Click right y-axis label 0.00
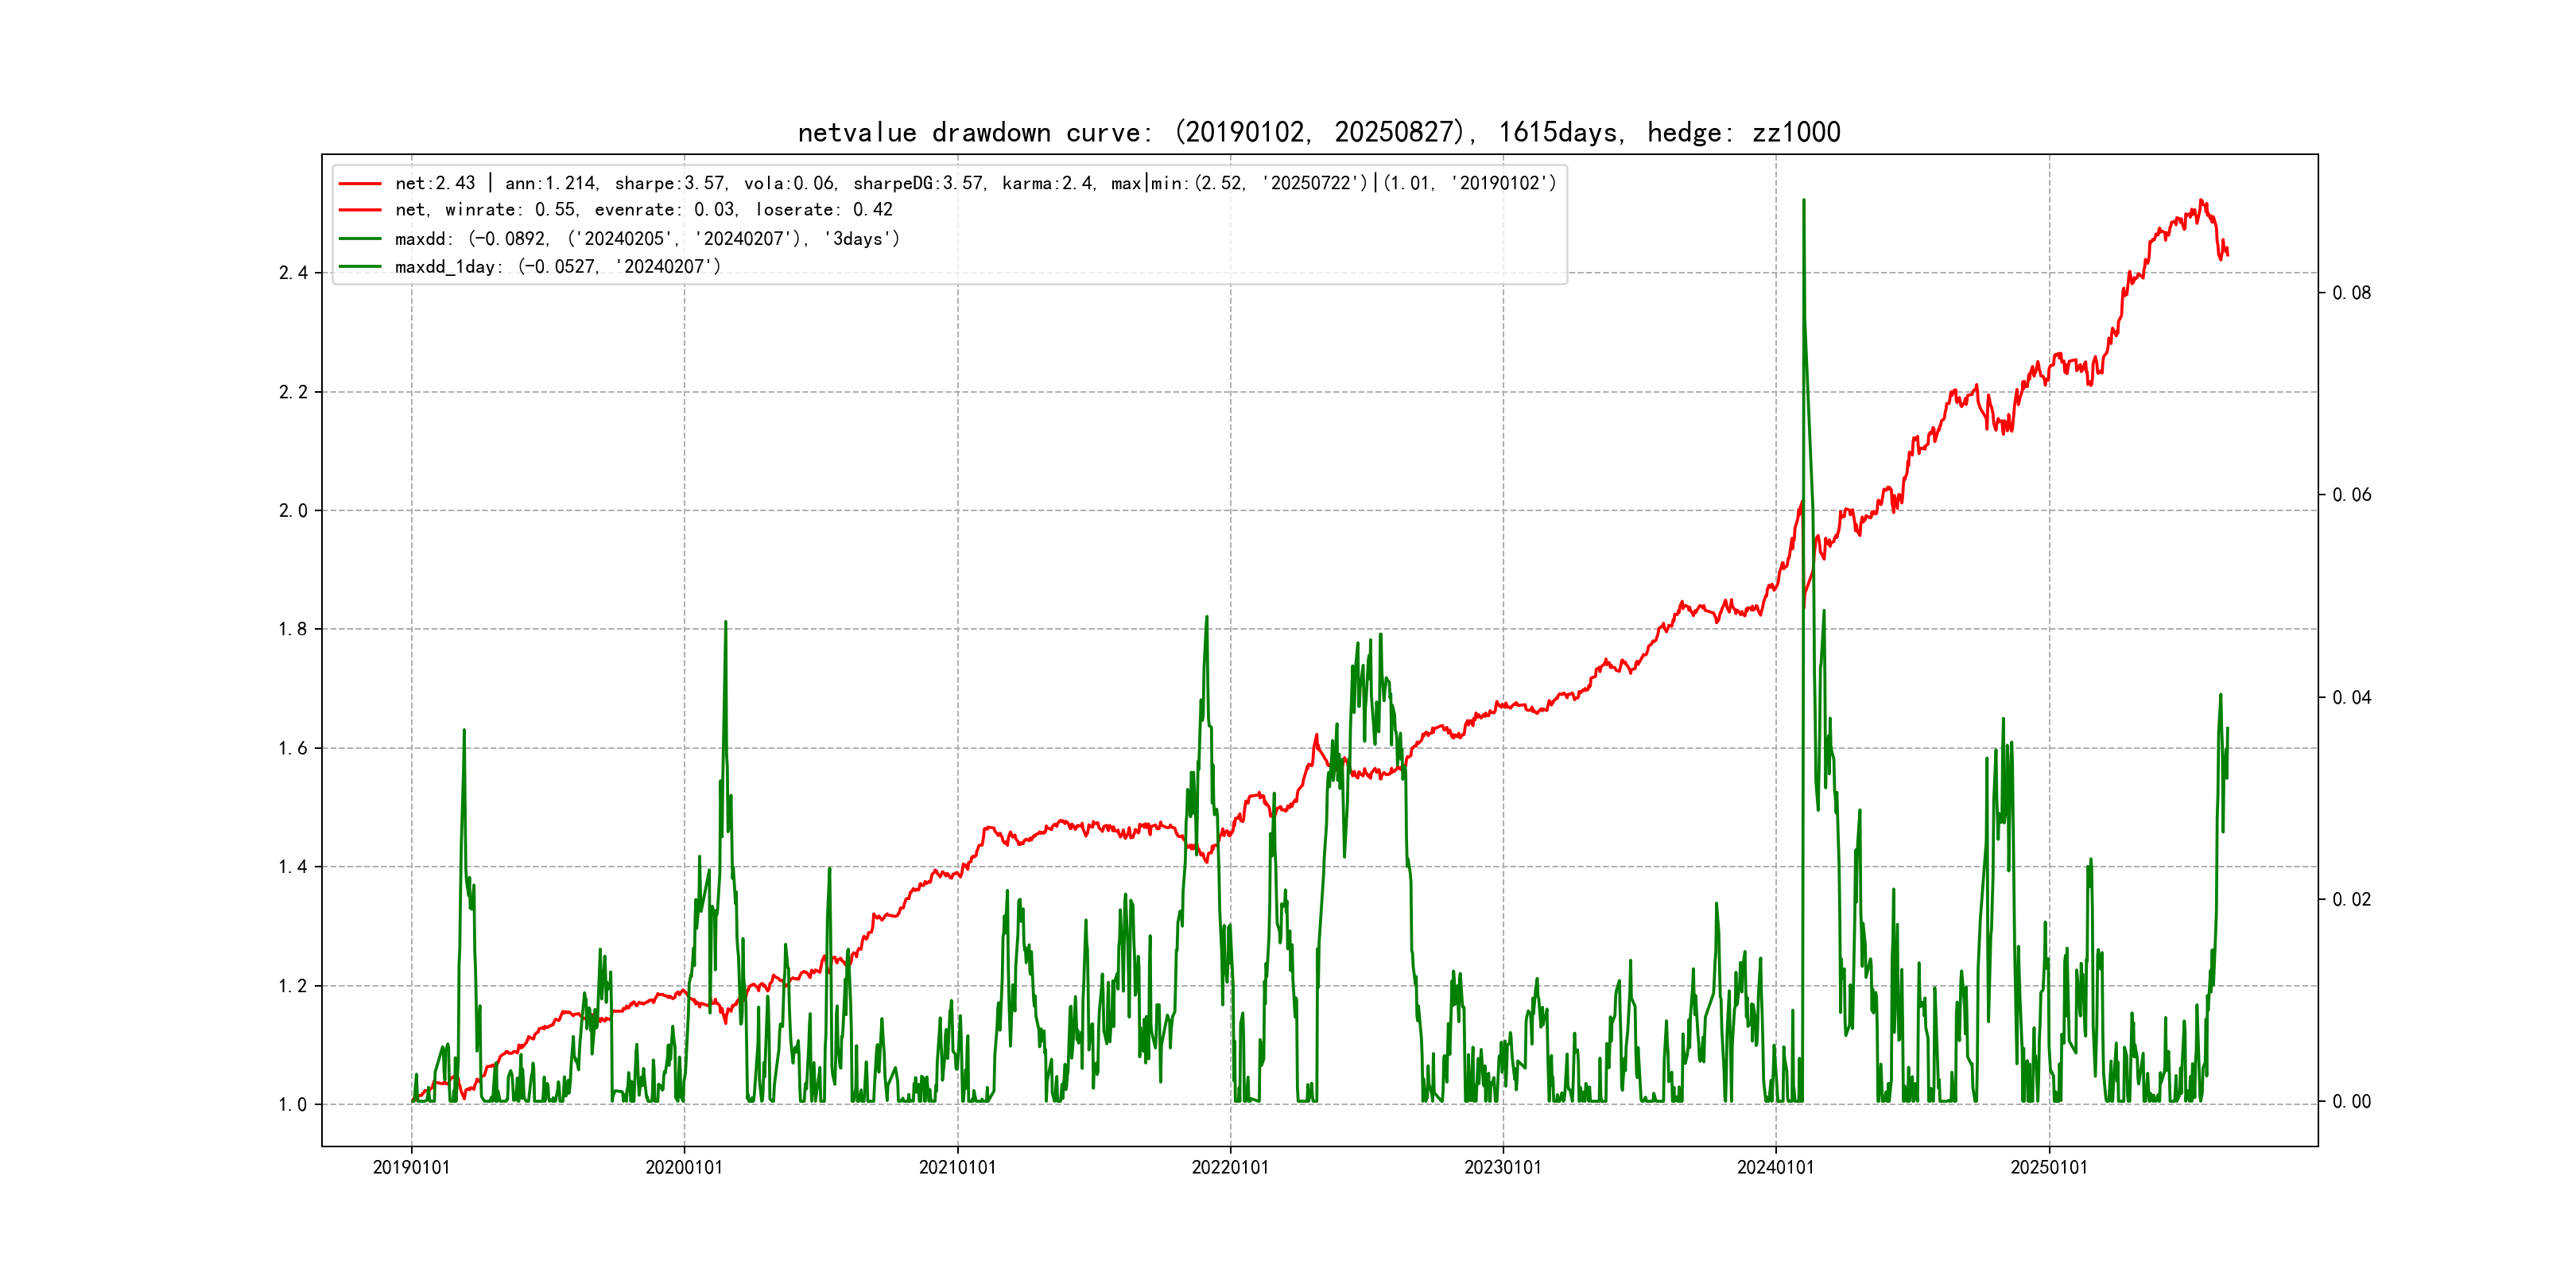Screen dimensions: 2576x1288 2351,1102
